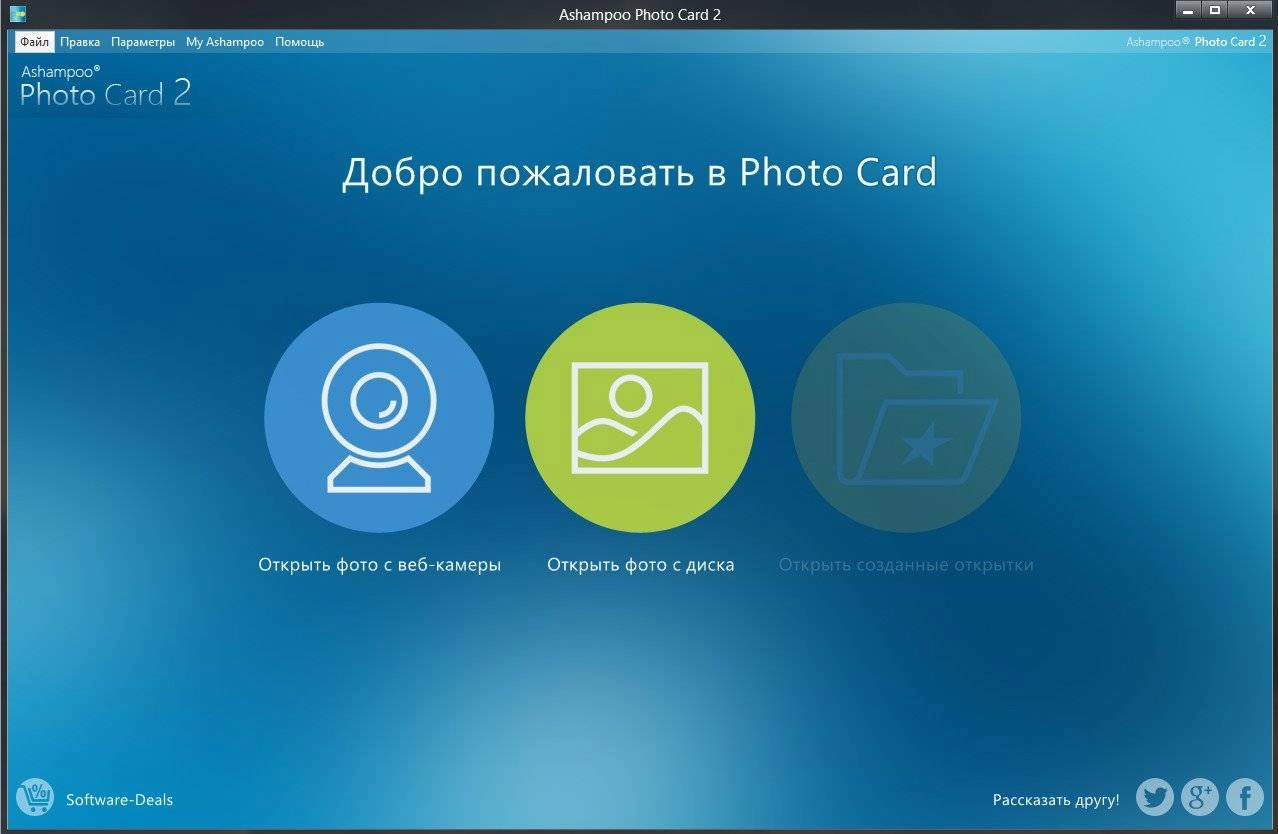Share via the Twitter icon
Screen dimensions: 1278x834
pos(1155,797)
